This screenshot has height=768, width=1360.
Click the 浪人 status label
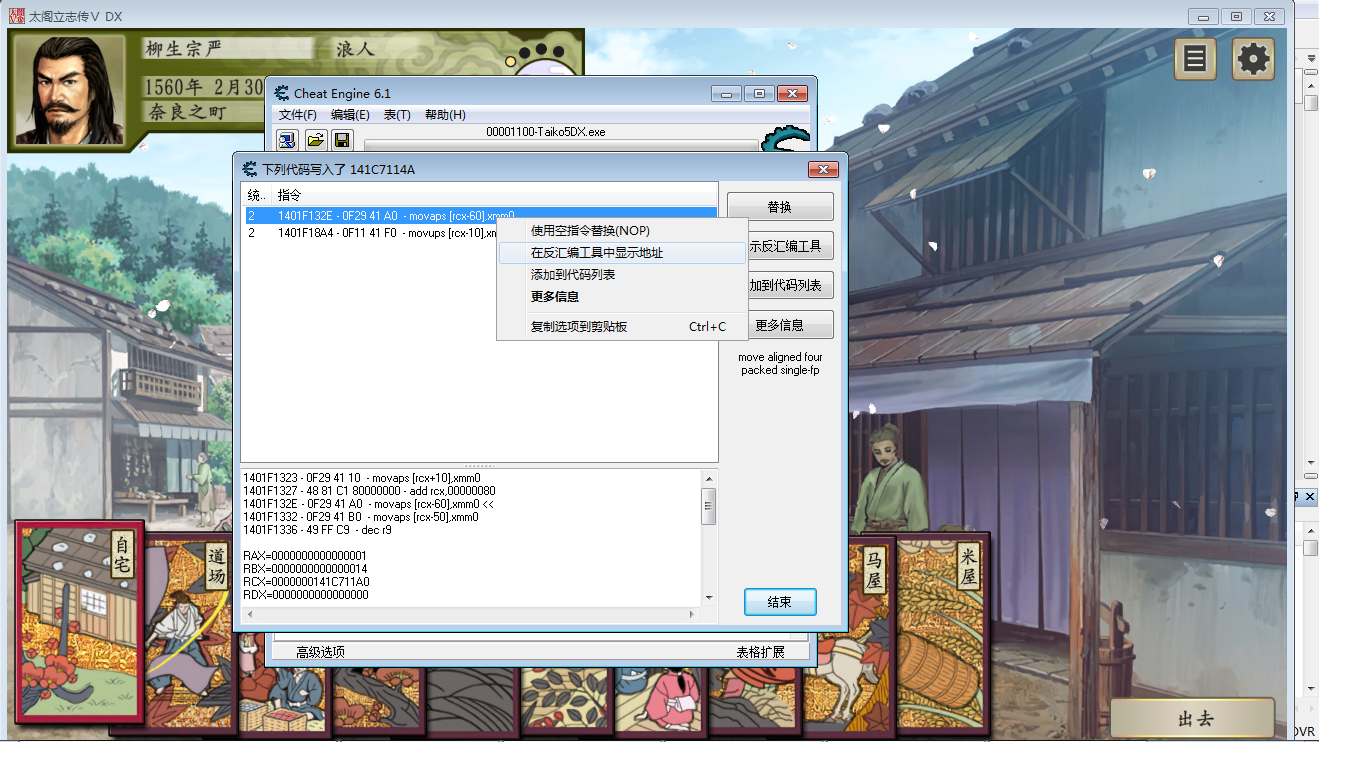tap(355, 49)
